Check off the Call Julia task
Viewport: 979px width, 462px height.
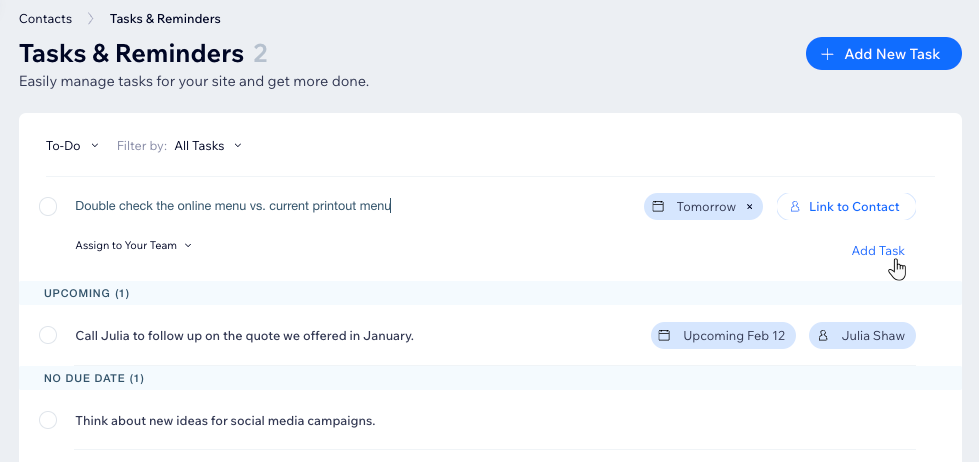48,335
